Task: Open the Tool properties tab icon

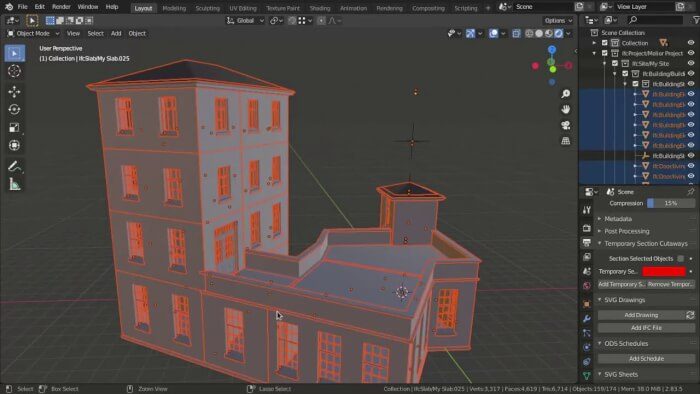Action: coord(587,210)
